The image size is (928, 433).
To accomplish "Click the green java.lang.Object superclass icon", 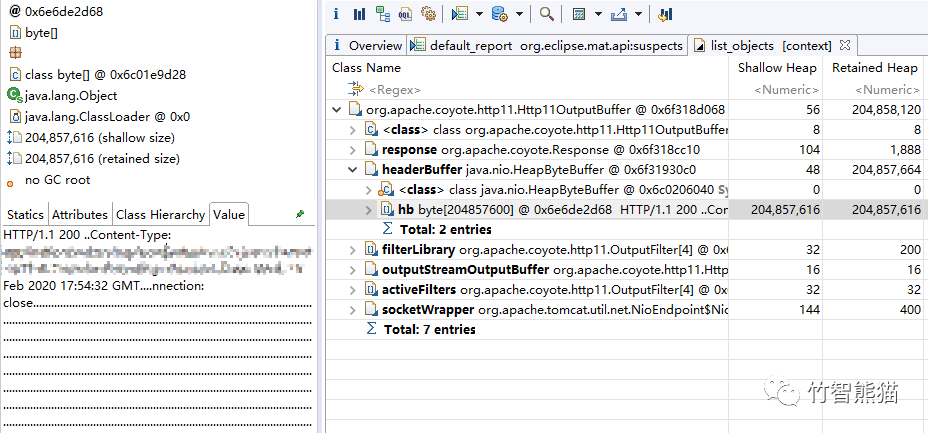I will 15,95.
